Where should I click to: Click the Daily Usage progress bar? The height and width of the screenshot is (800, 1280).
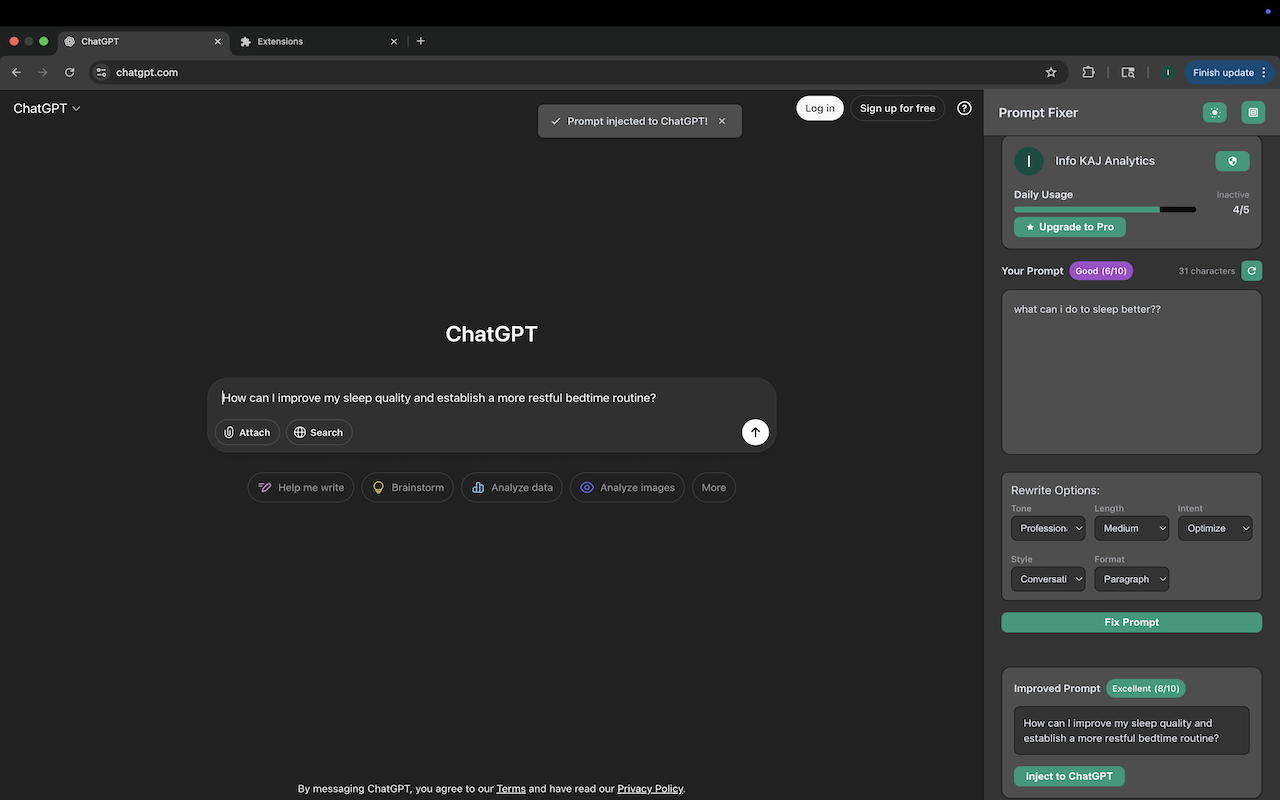pyautogui.click(x=1105, y=209)
